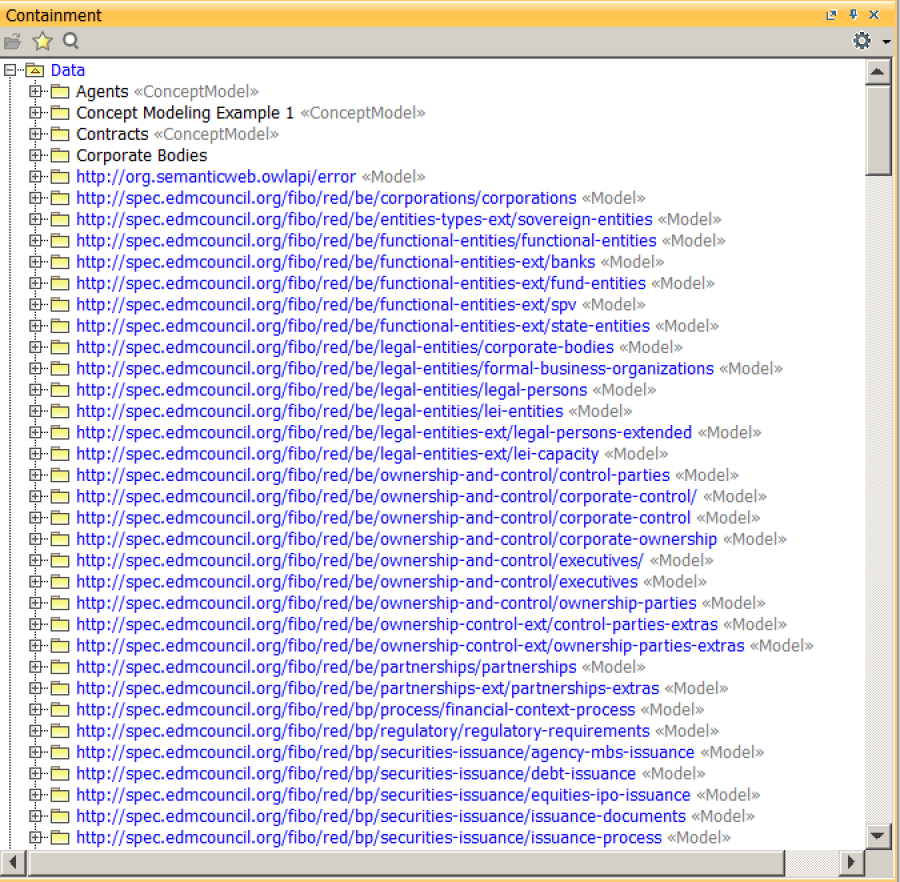Viewport: 900px width, 882px height.
Task: Collapse the Data root node
Action: [11, 70]
